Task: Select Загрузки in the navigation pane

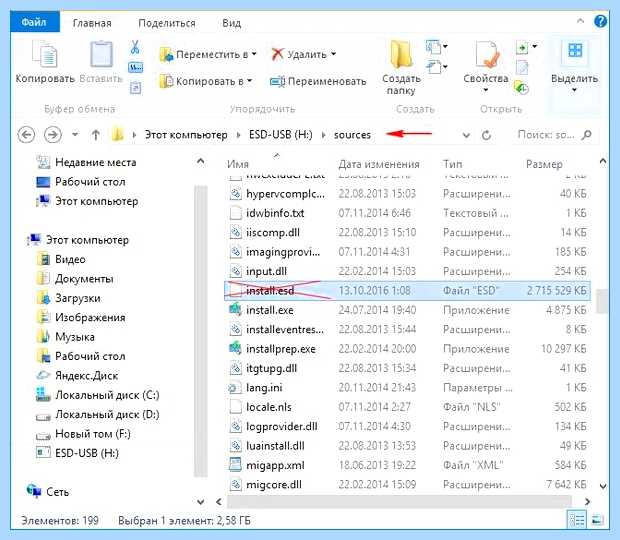Action: pos(78,298)
